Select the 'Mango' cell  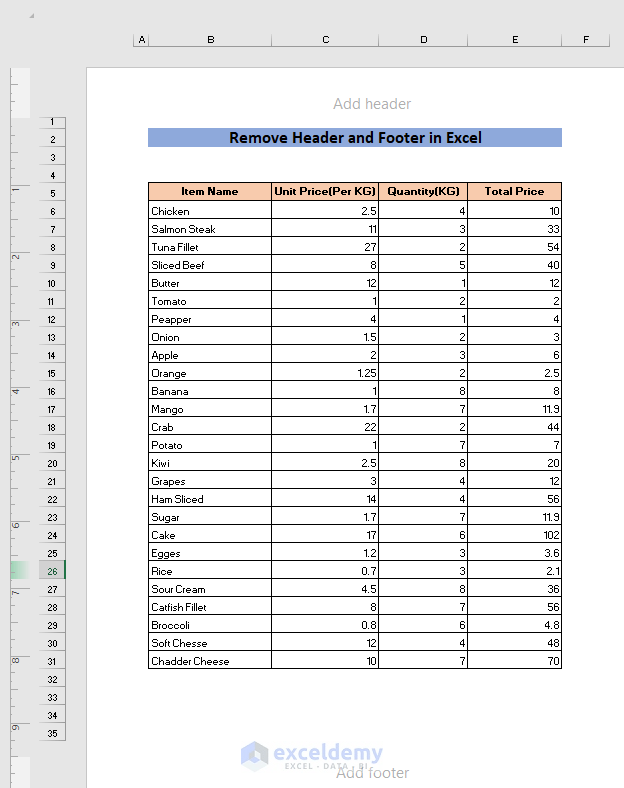(210, 409)
